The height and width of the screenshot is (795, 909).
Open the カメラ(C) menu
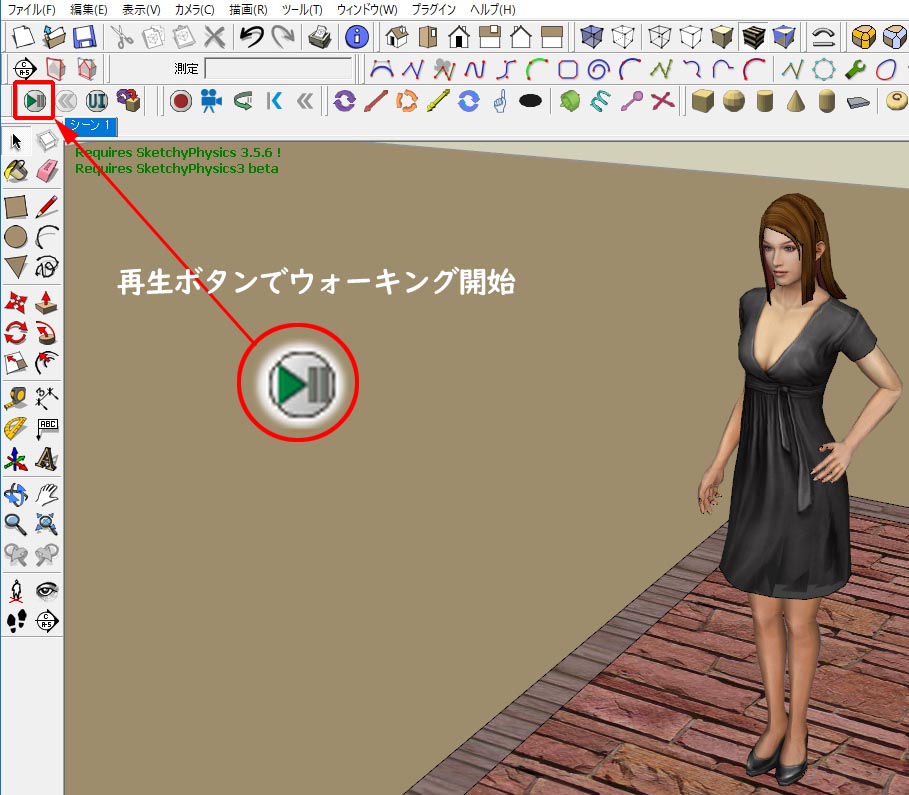pos(195,9)
